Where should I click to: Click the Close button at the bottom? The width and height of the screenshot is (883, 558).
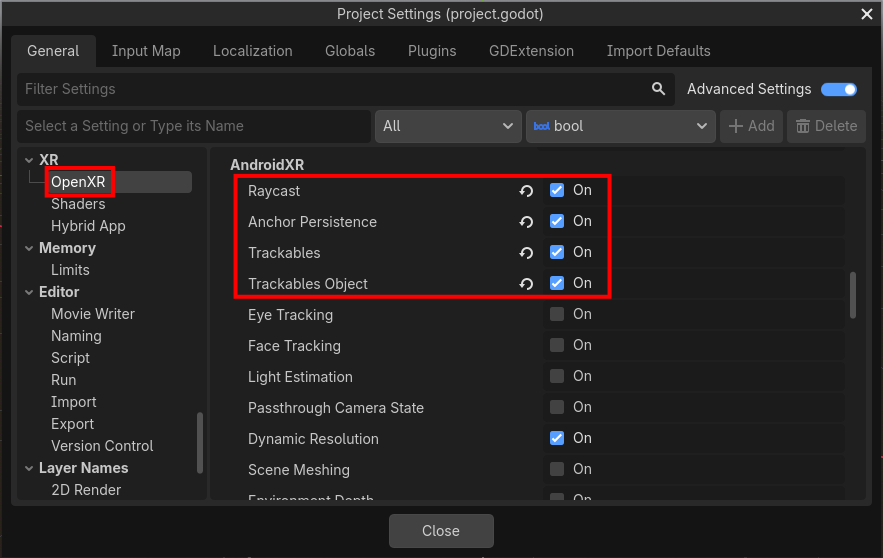point(441,531)
